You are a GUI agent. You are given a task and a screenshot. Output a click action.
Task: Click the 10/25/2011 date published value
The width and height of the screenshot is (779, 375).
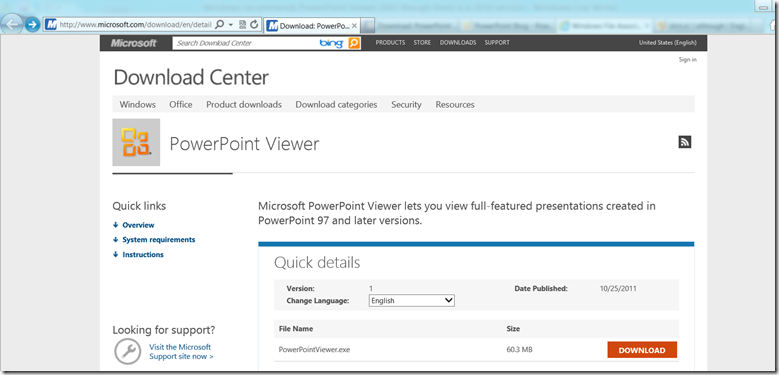point(619,289)
